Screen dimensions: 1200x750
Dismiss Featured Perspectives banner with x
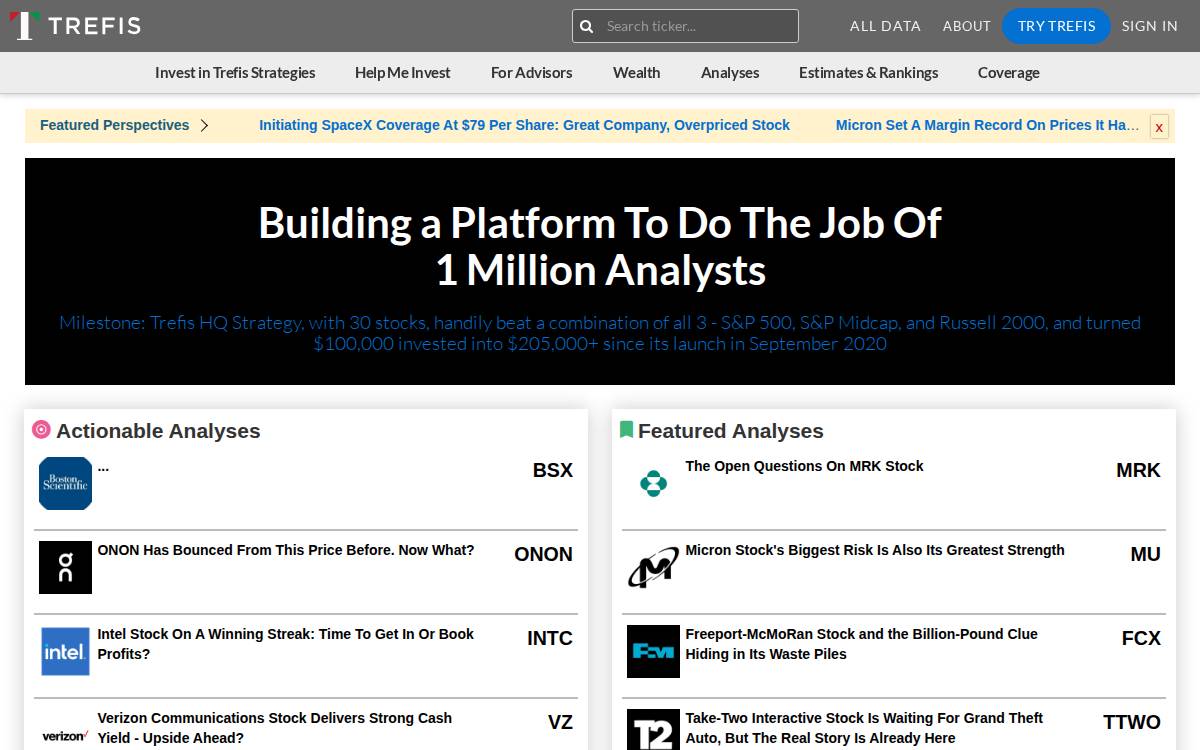click(1159, 127)
